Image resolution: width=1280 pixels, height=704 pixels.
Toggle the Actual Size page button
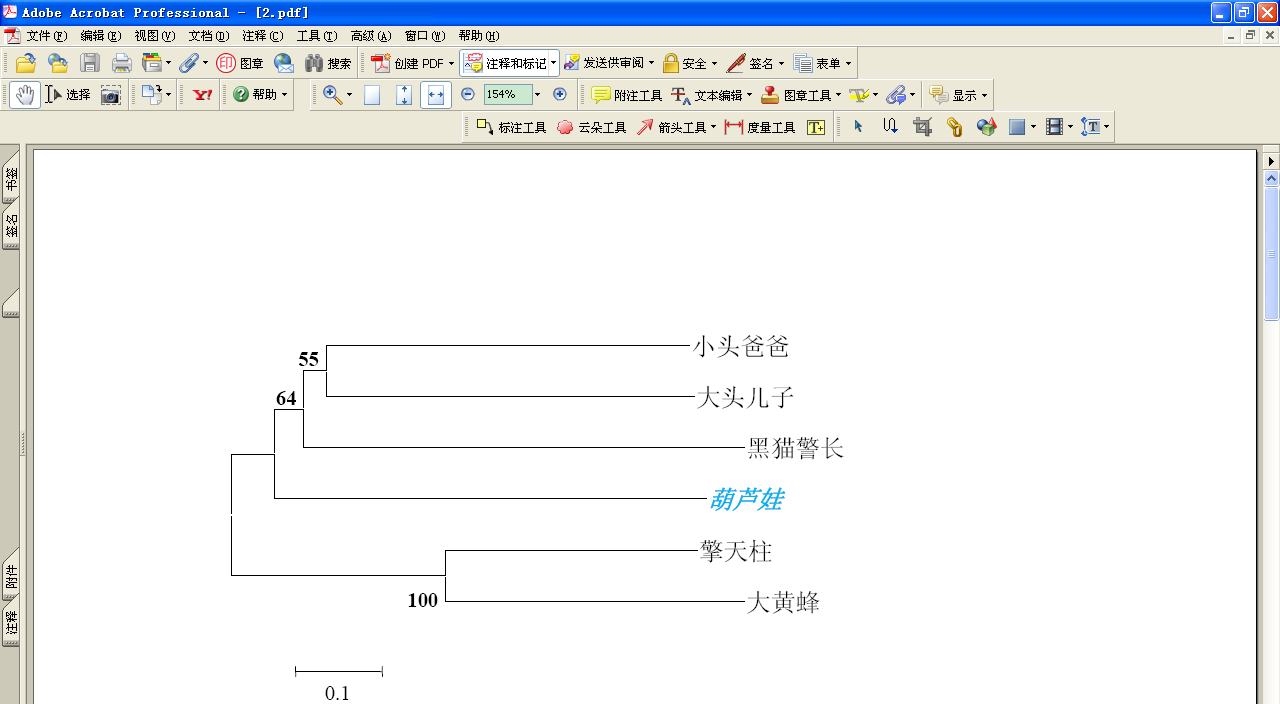[372, 95]
